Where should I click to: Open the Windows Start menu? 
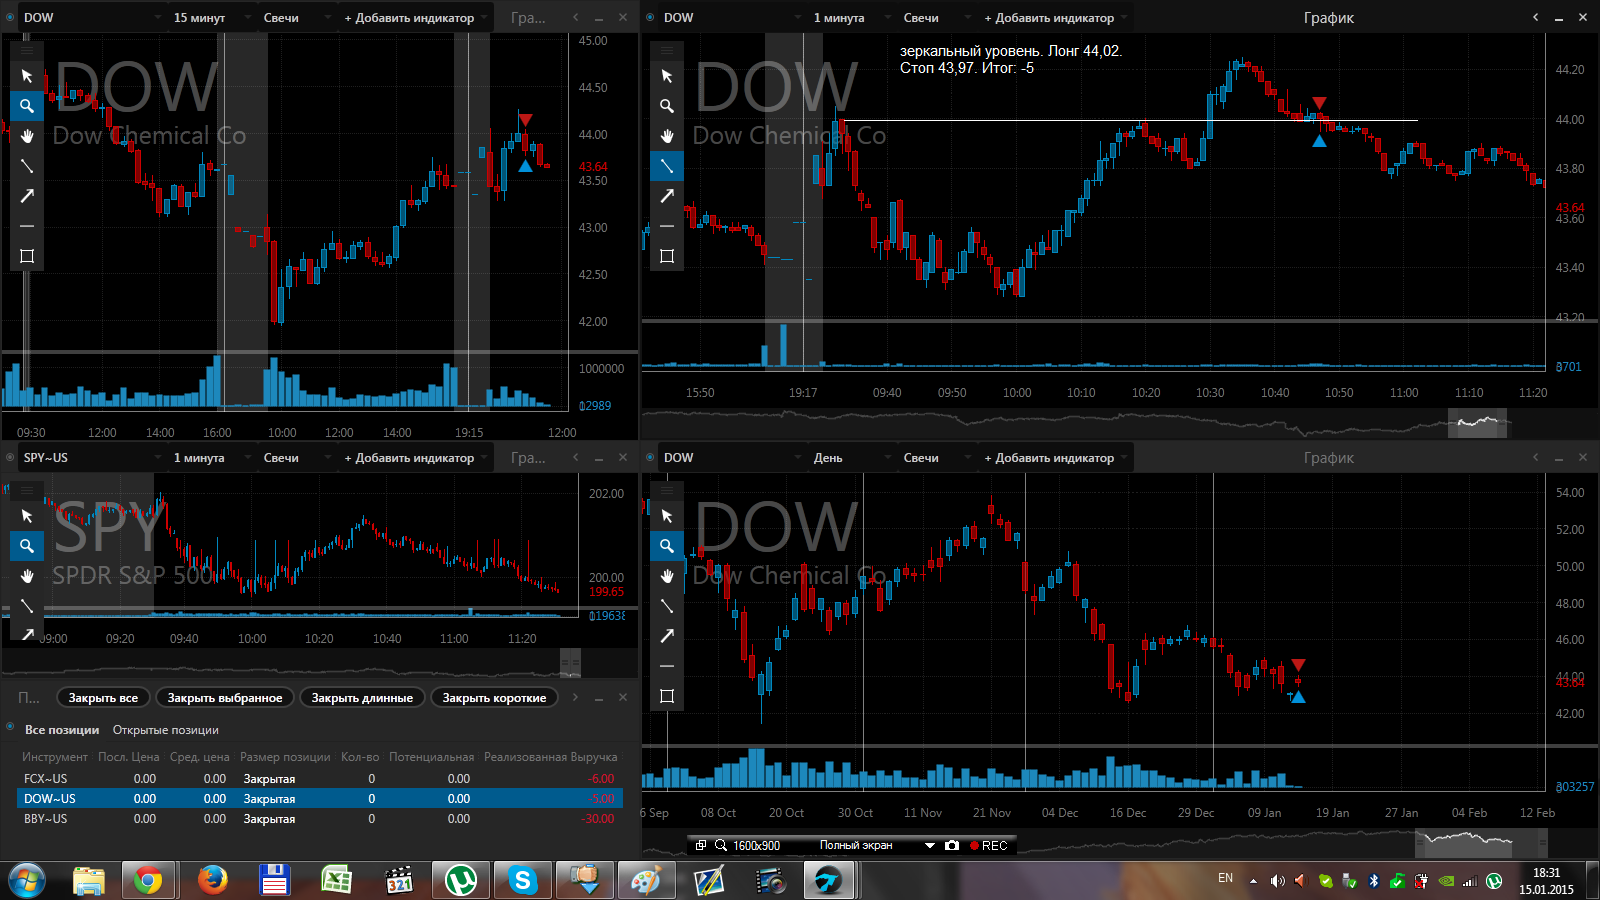(27, 881)
